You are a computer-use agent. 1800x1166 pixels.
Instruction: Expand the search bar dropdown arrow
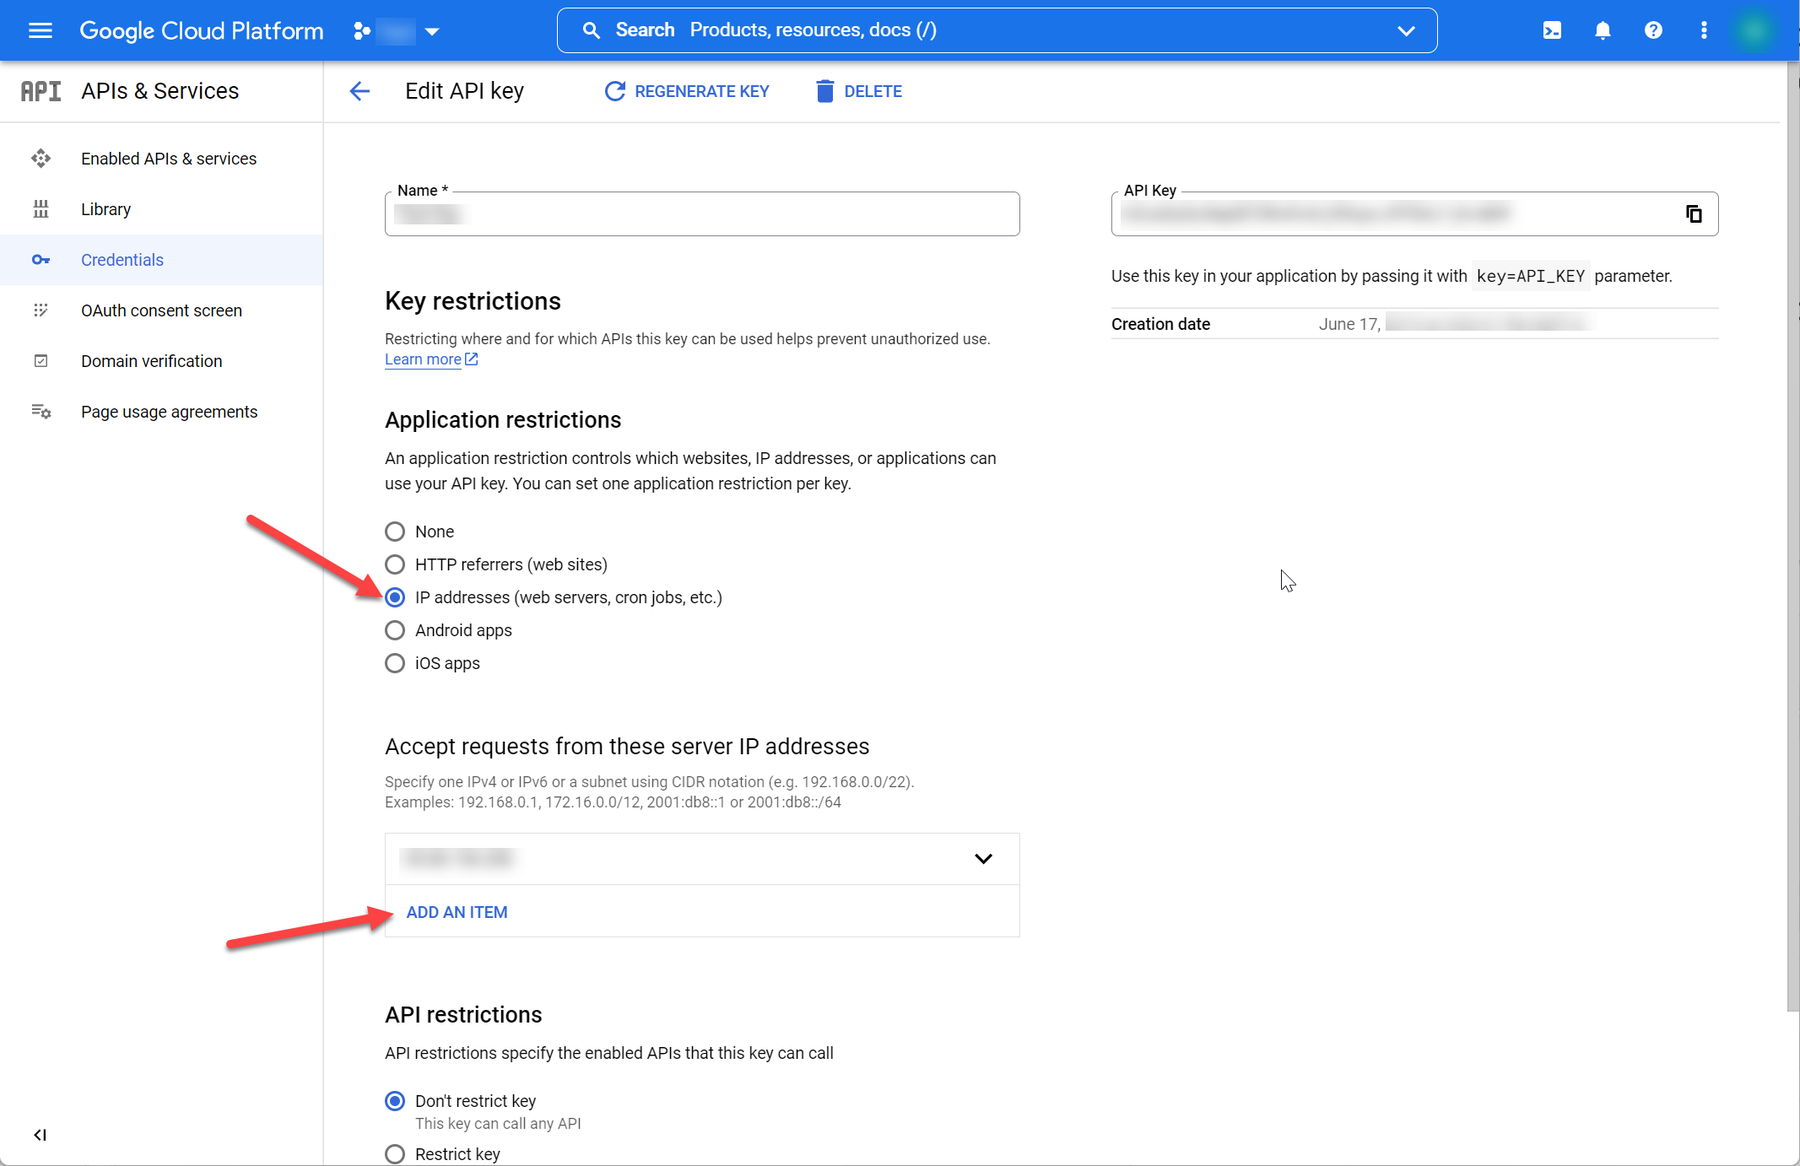tap(1406, 31)
